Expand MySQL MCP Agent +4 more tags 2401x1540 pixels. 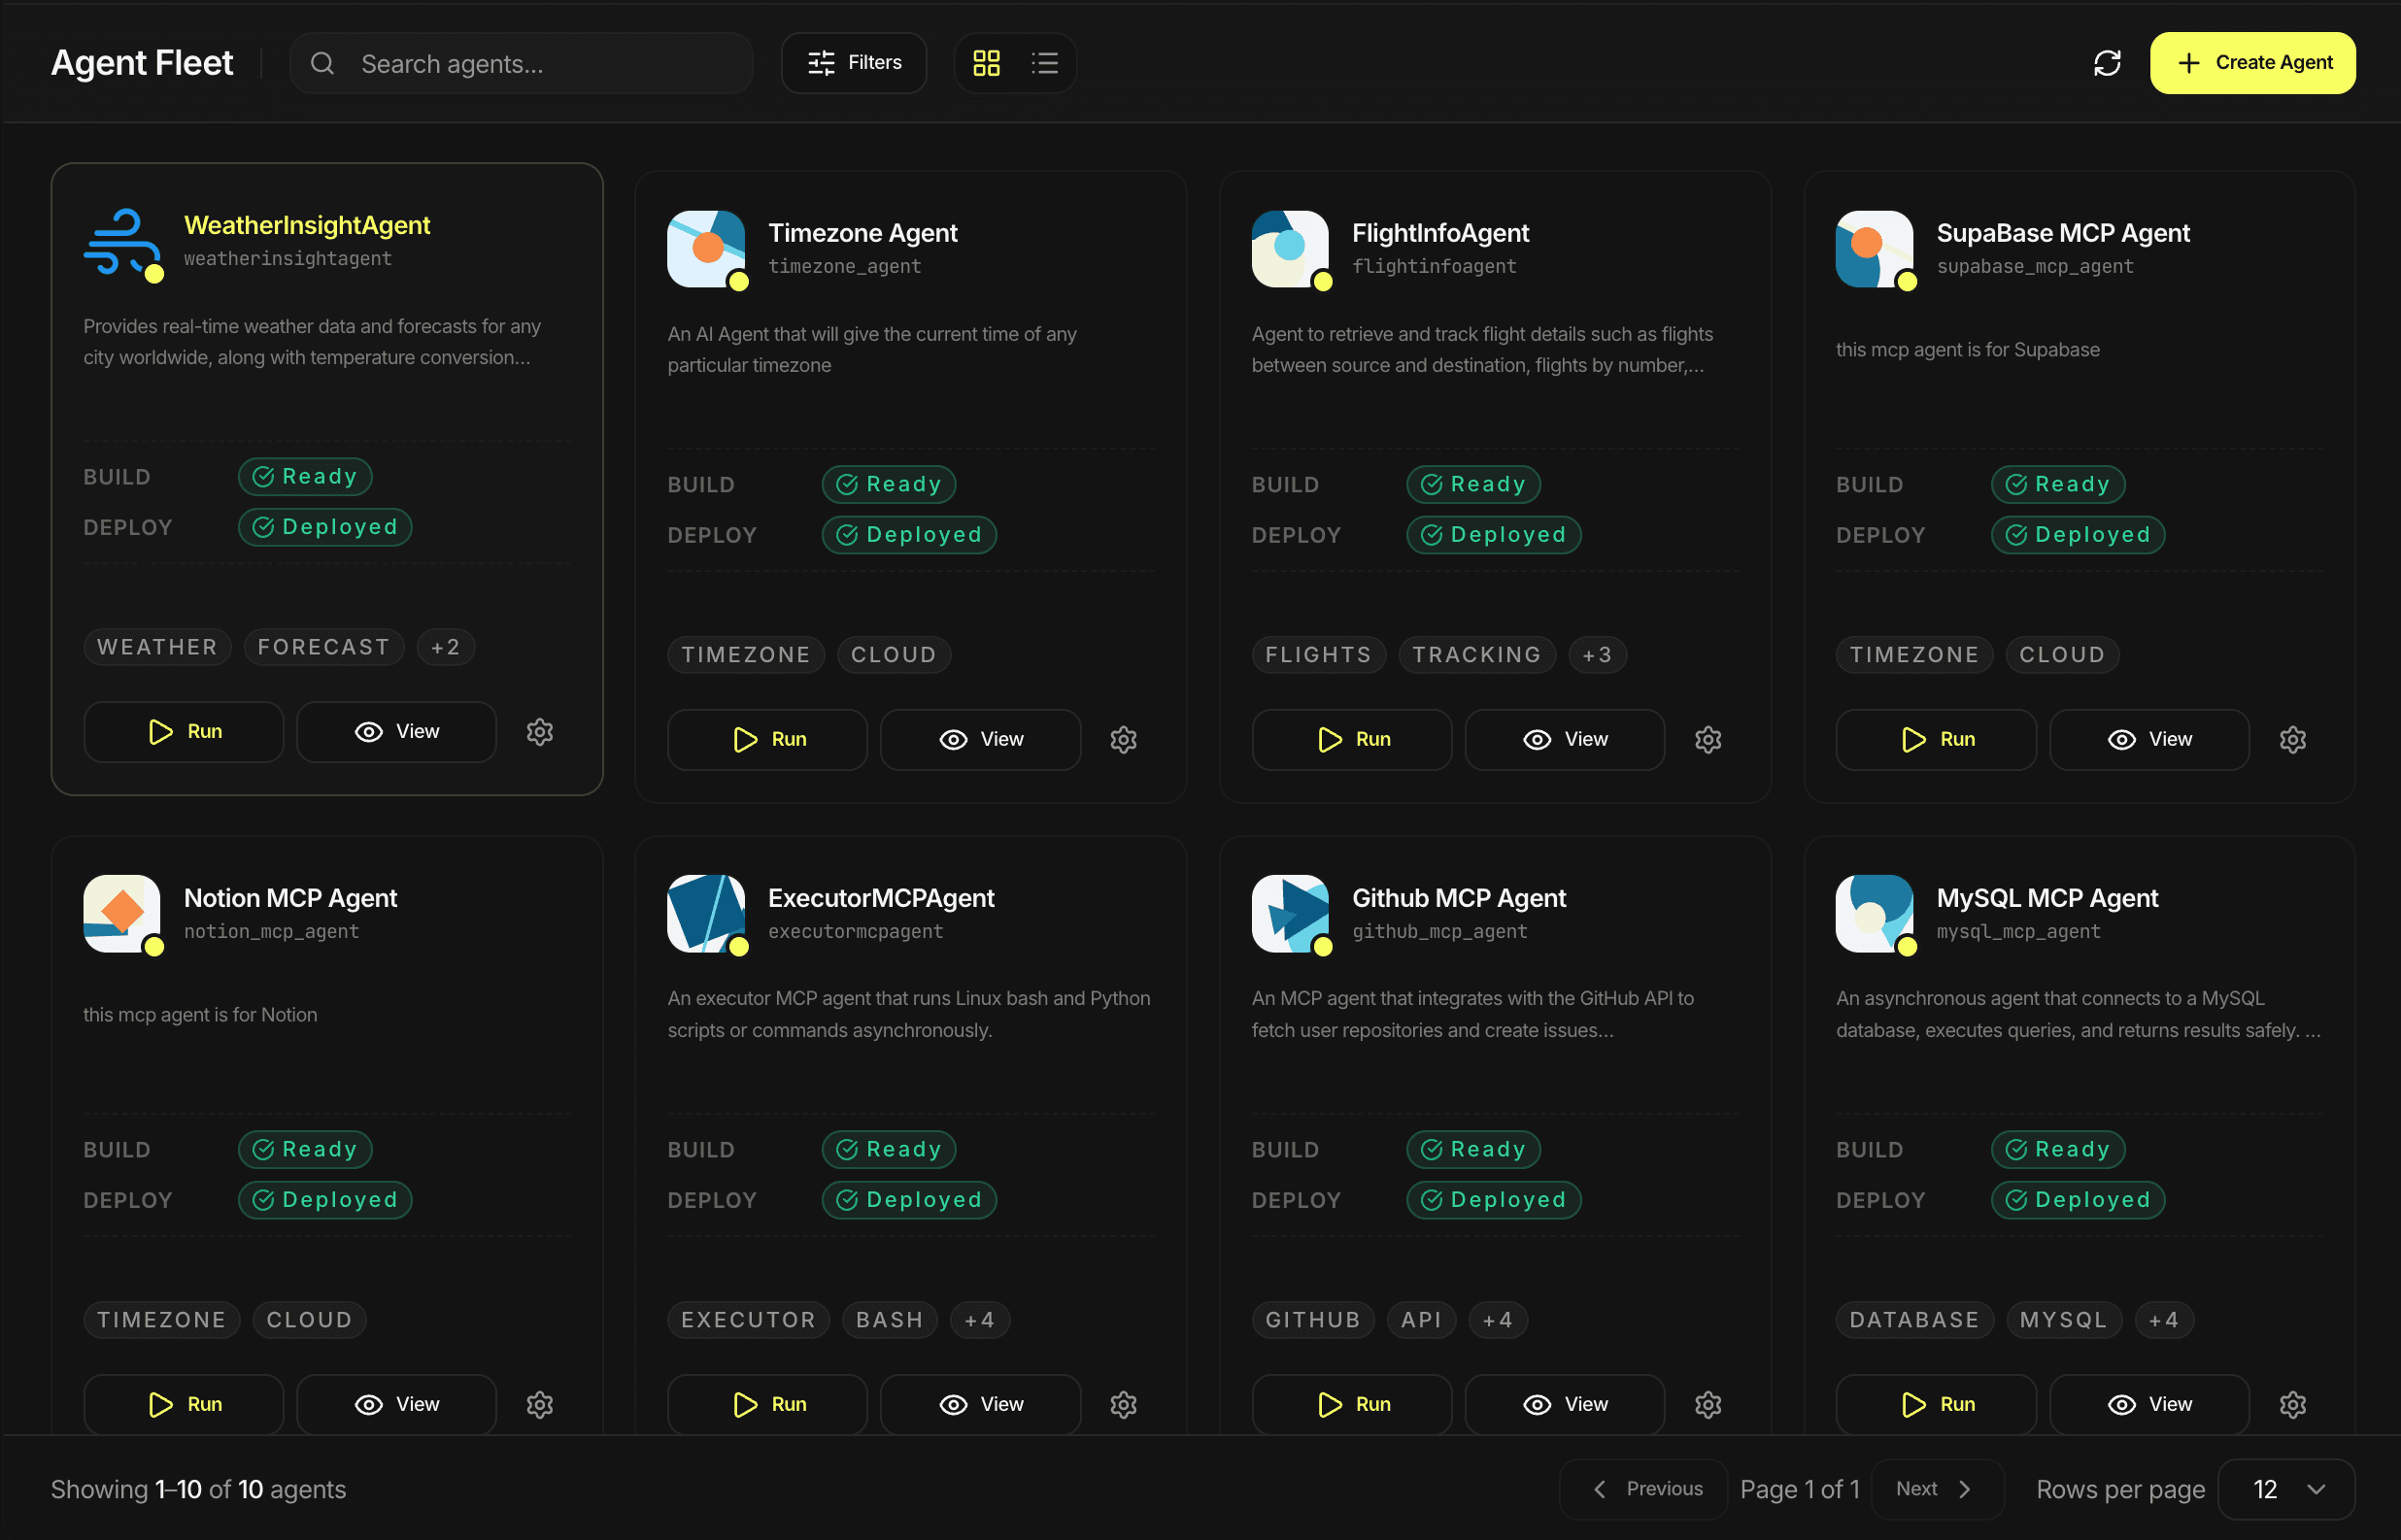2164,1321
